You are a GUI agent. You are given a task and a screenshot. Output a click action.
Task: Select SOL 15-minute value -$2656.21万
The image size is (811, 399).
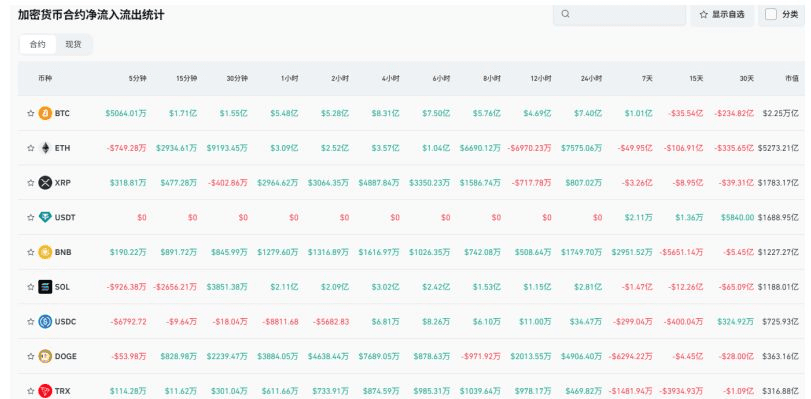point(175,287)
